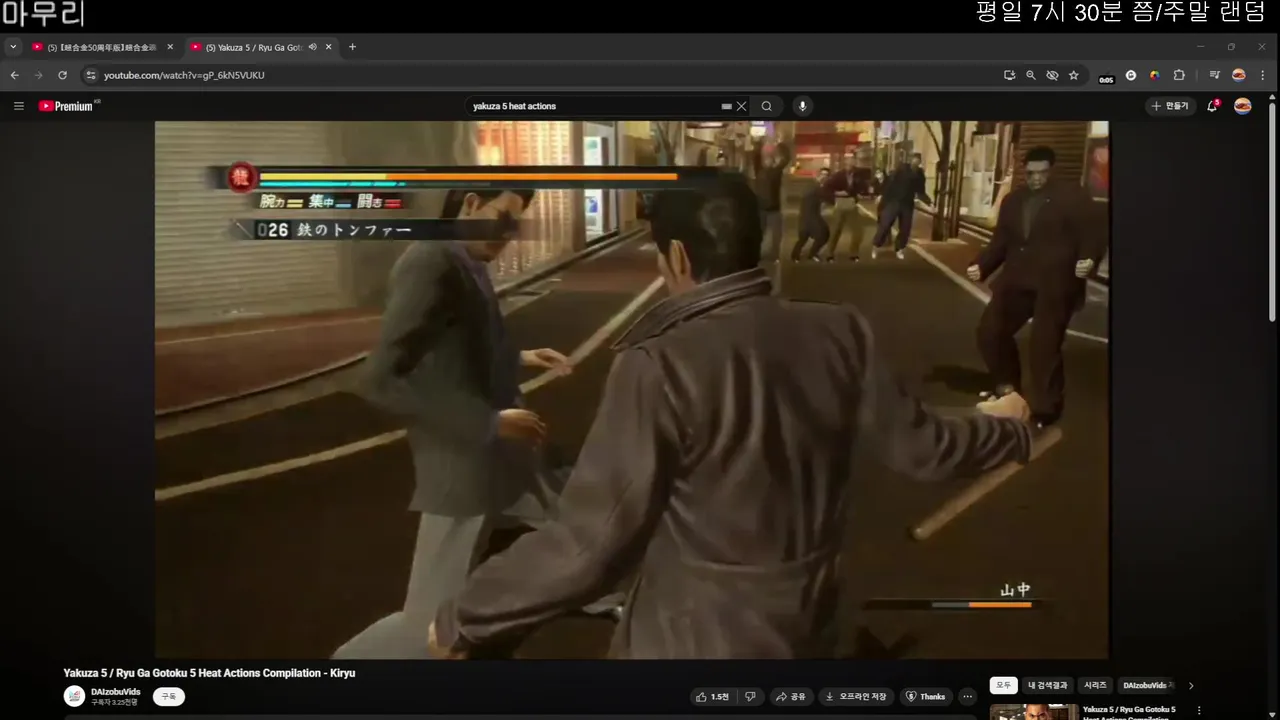Bookmark this page with the star
This screenshot has width=1280, height=720.
[1074, 75]
